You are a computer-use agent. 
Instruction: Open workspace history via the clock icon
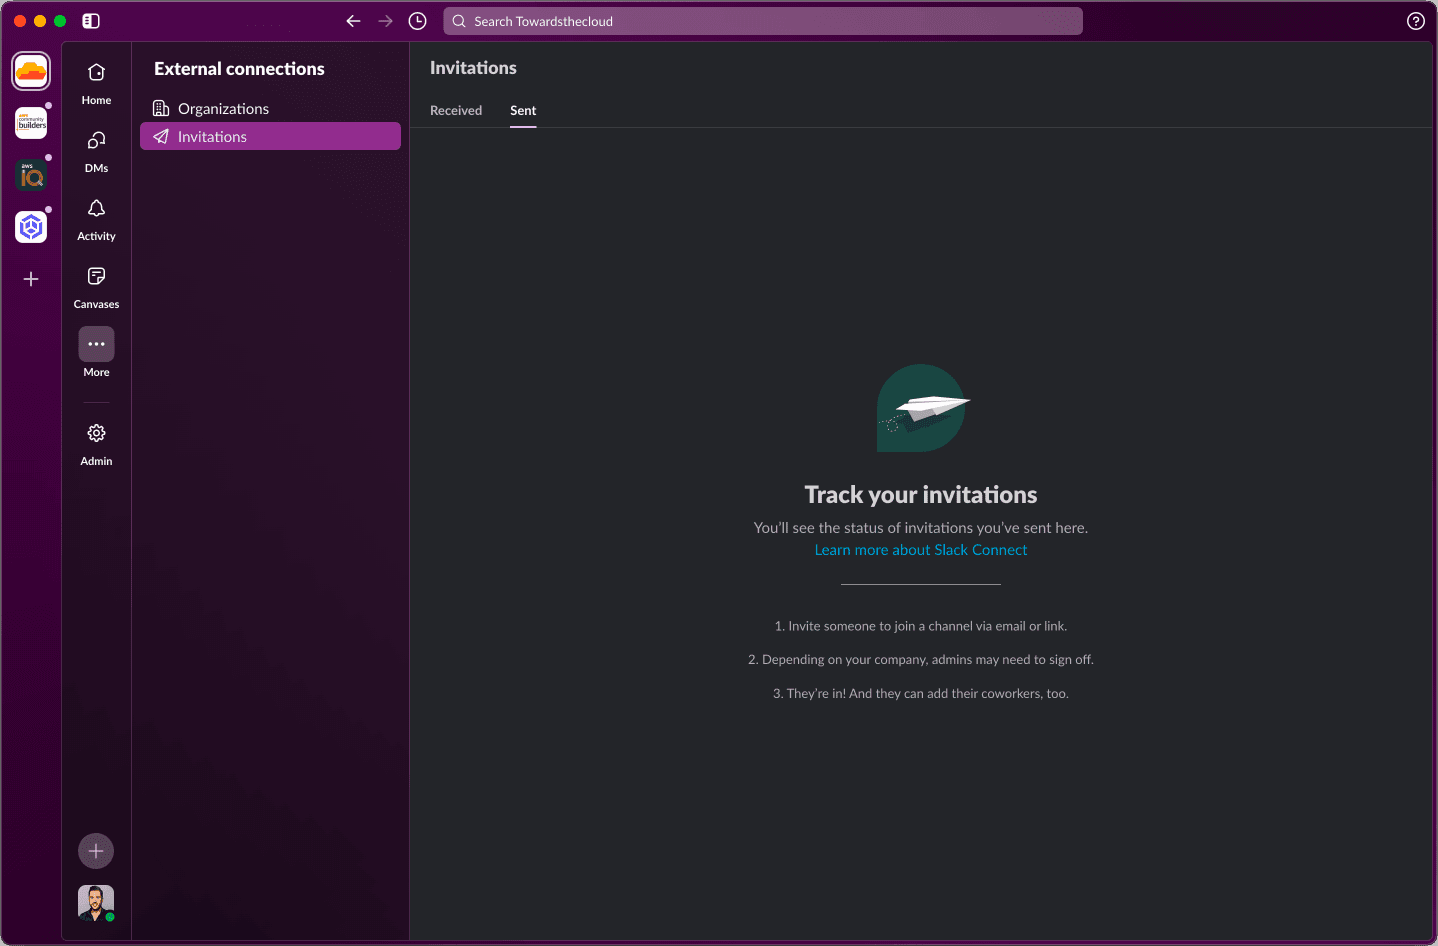point(417,20)
